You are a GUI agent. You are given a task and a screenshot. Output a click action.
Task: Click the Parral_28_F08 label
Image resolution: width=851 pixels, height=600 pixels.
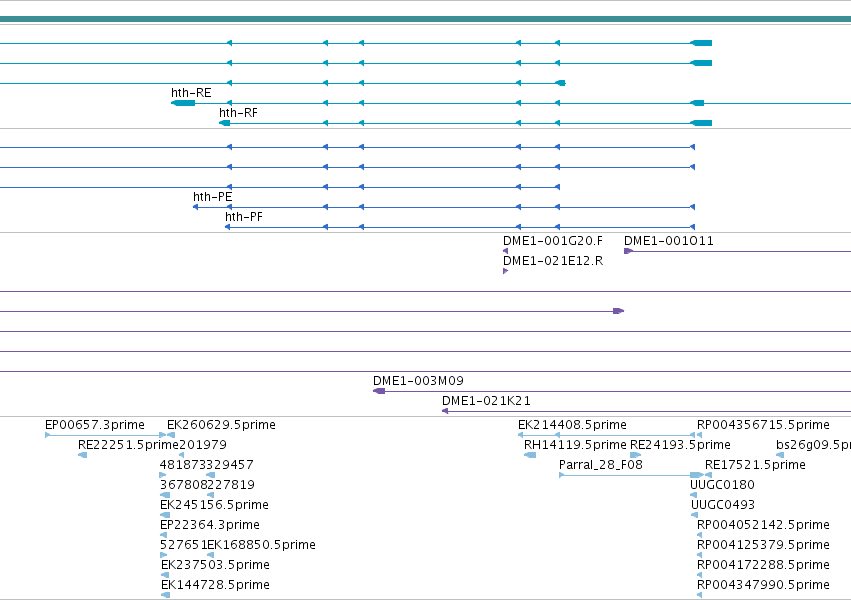(x=601, y=465)
